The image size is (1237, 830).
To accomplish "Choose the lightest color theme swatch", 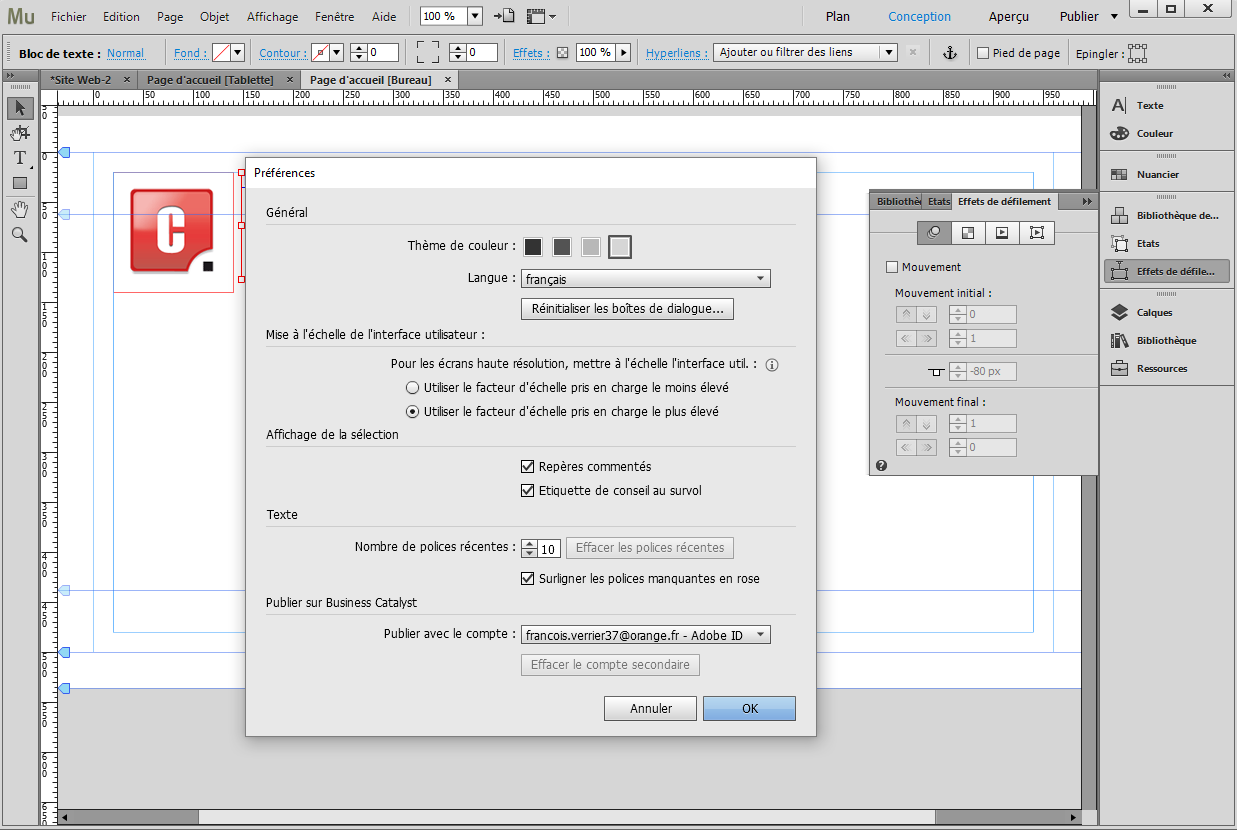I will (x=619, y=246).
